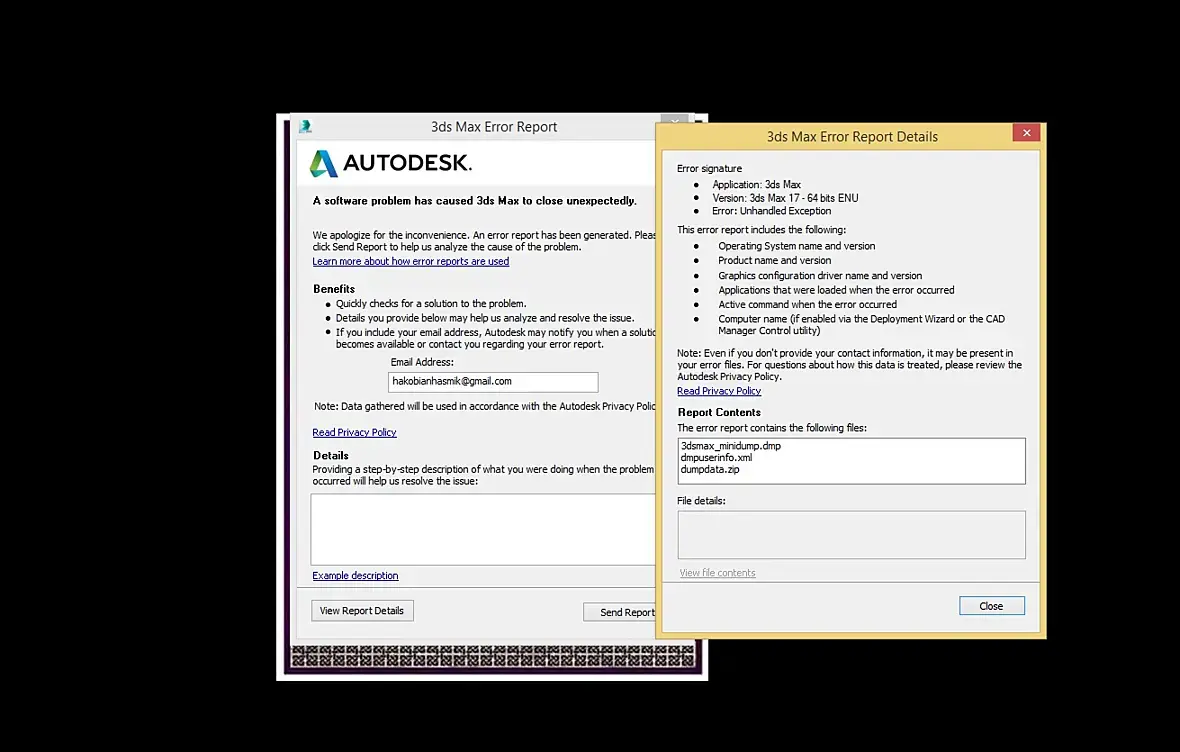The height and width of the screenshot is (752, 1180).
Task: Select 3dsmax_minidump.dmp in the file list
Action: pyautogui.click(x=731, y=446)
